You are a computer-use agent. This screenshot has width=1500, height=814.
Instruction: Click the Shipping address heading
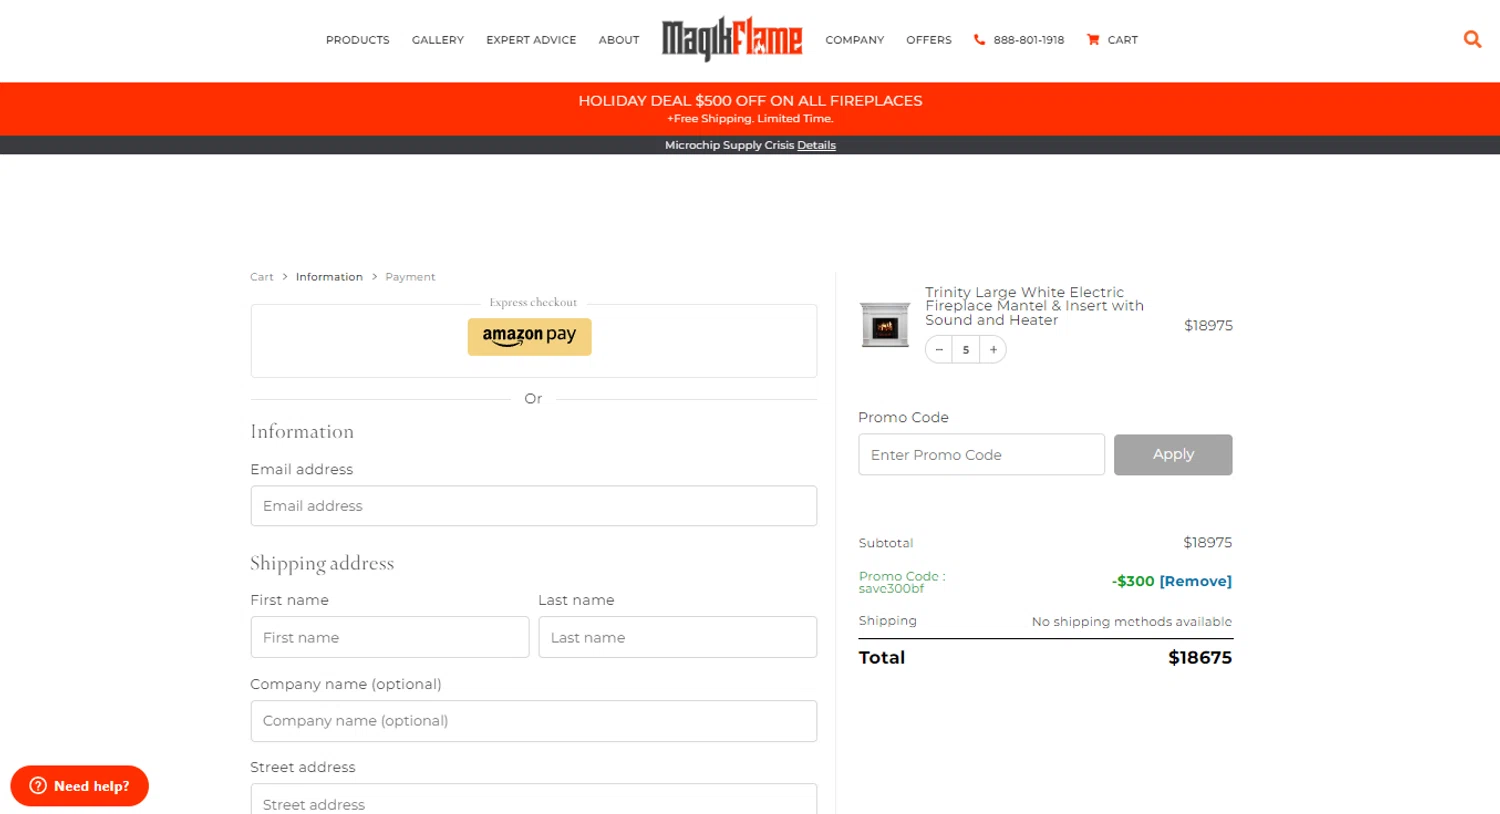coord(322,563)
